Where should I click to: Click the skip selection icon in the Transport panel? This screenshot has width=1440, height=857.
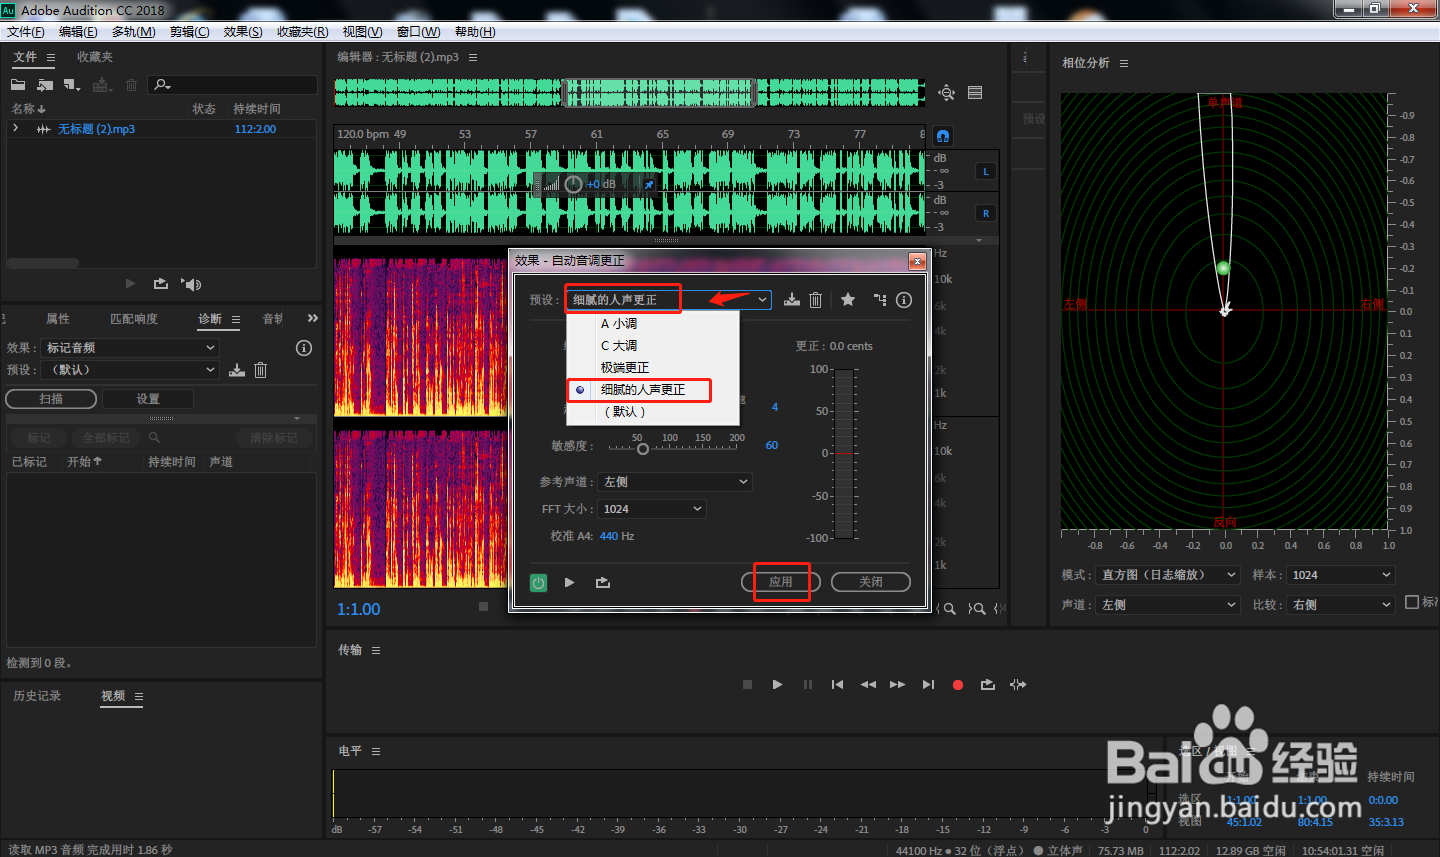click(x=1018, y=685)
